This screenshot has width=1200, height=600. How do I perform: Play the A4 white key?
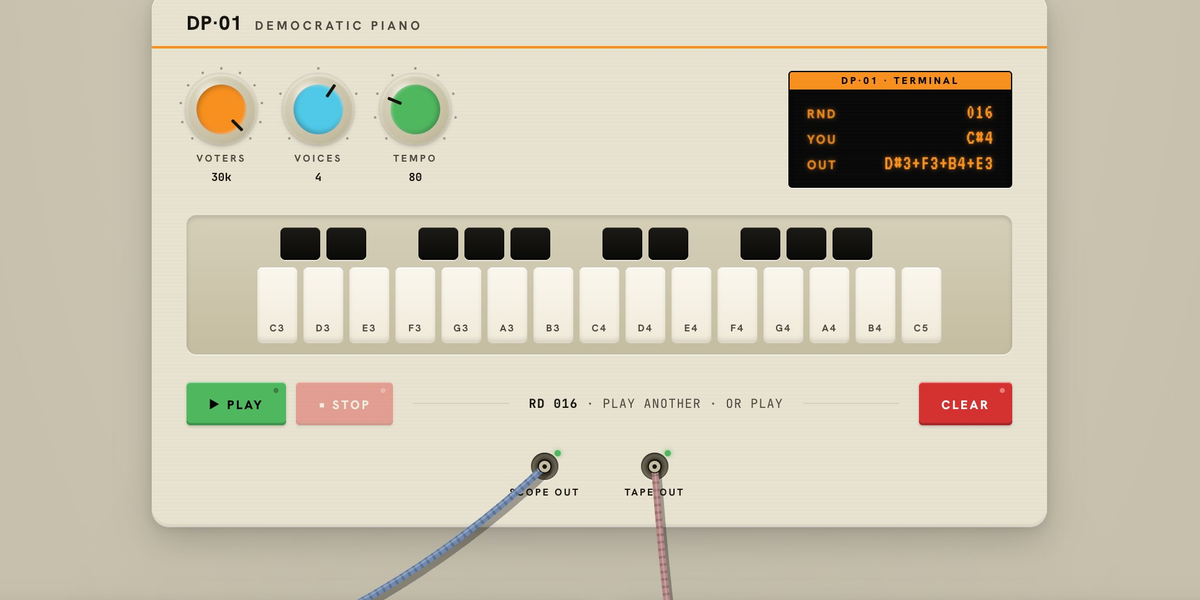[x=829, y=305]
